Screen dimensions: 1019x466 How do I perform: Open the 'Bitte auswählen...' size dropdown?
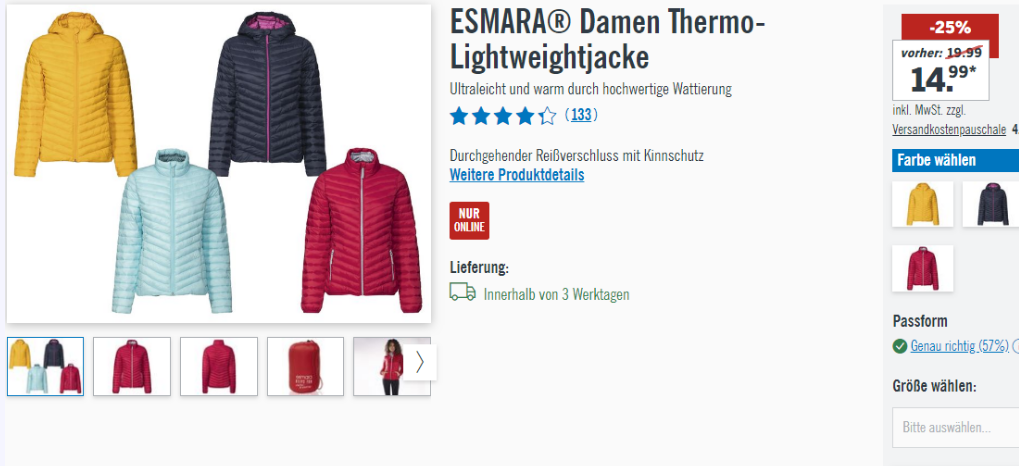click(955, 428)
